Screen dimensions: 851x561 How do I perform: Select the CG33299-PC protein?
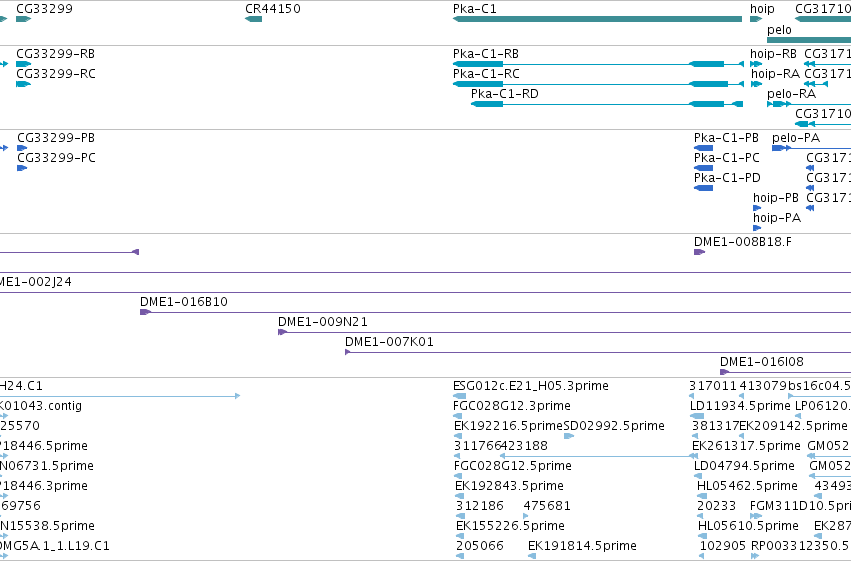pyautogui.click(x=22, y=168)
